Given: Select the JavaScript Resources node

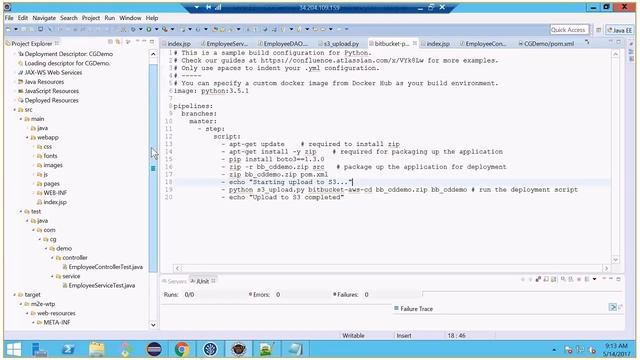Looking at the screenshot, I should click(x=48, y=91).
